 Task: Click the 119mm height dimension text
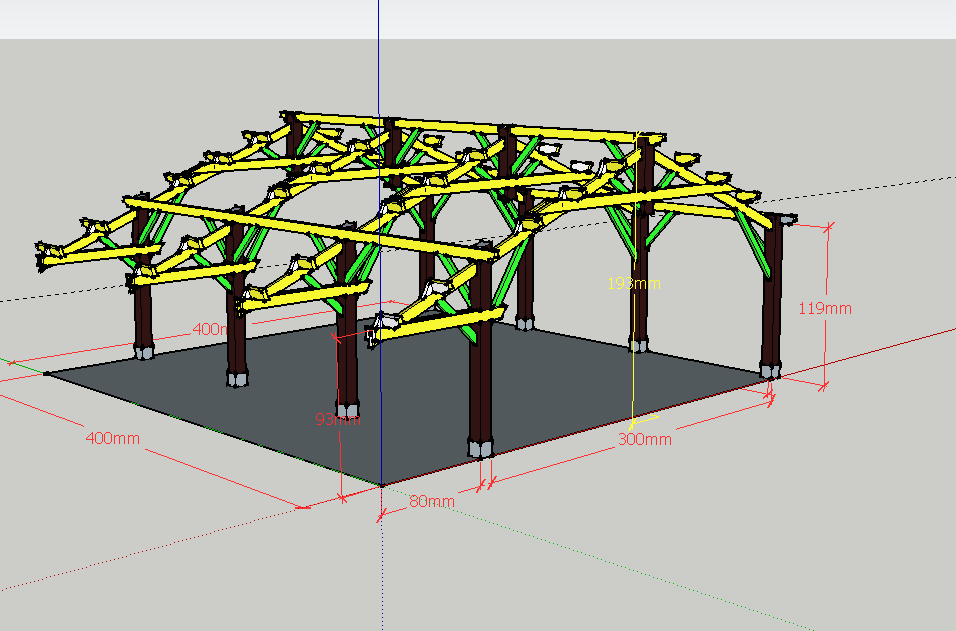(825, 309)
